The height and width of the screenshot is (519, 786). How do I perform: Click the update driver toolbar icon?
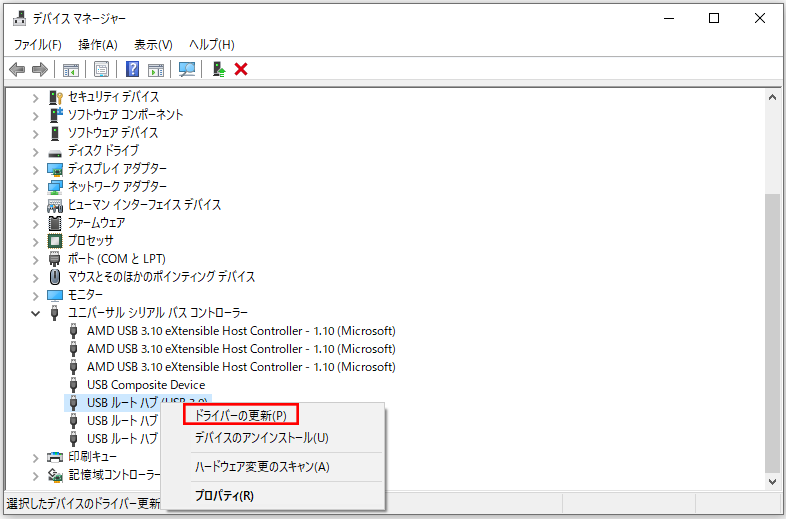pos(218,69)
